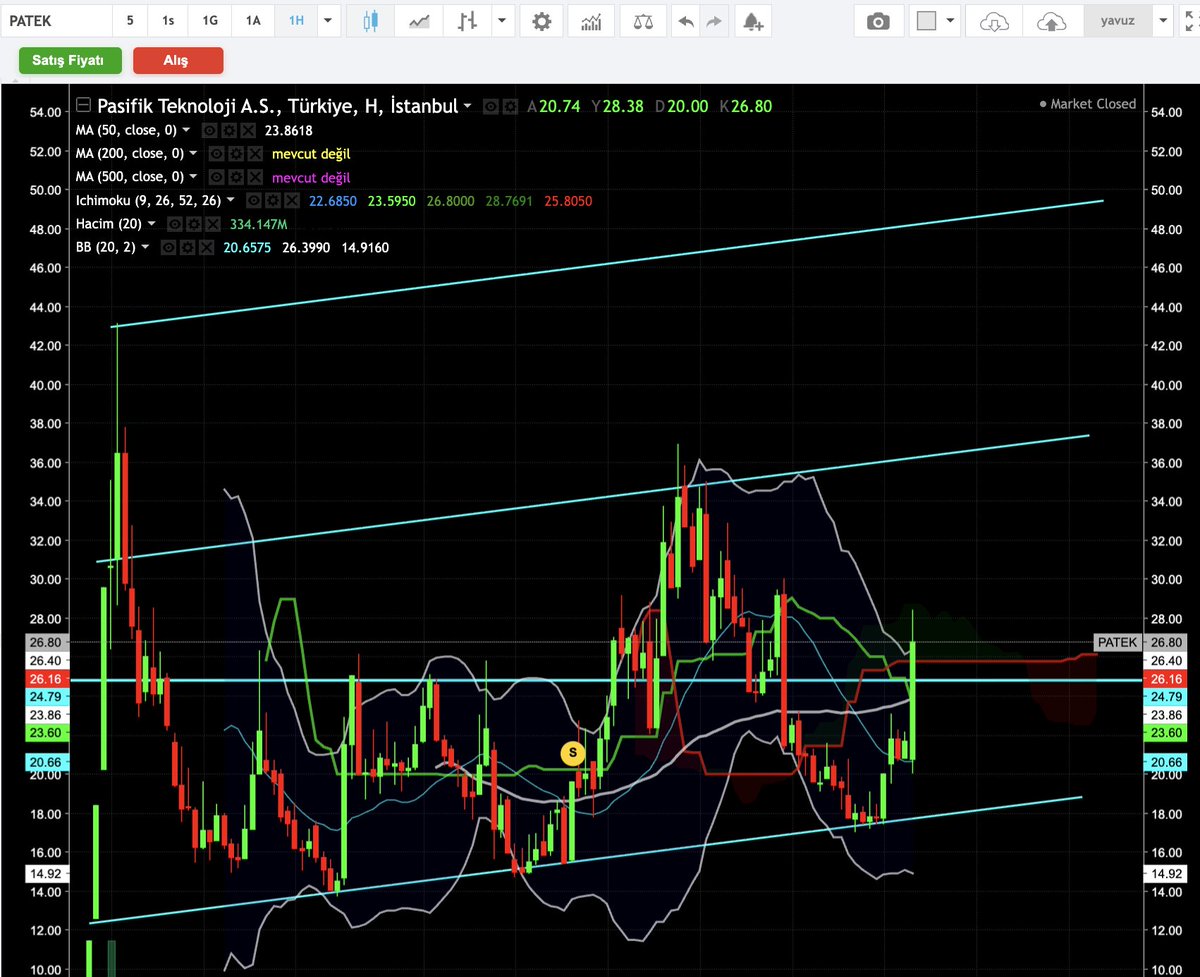Screen dimensions: 1200x977
Task: Take a chart snapshot with the camera icon
Action: pos(878,21)
